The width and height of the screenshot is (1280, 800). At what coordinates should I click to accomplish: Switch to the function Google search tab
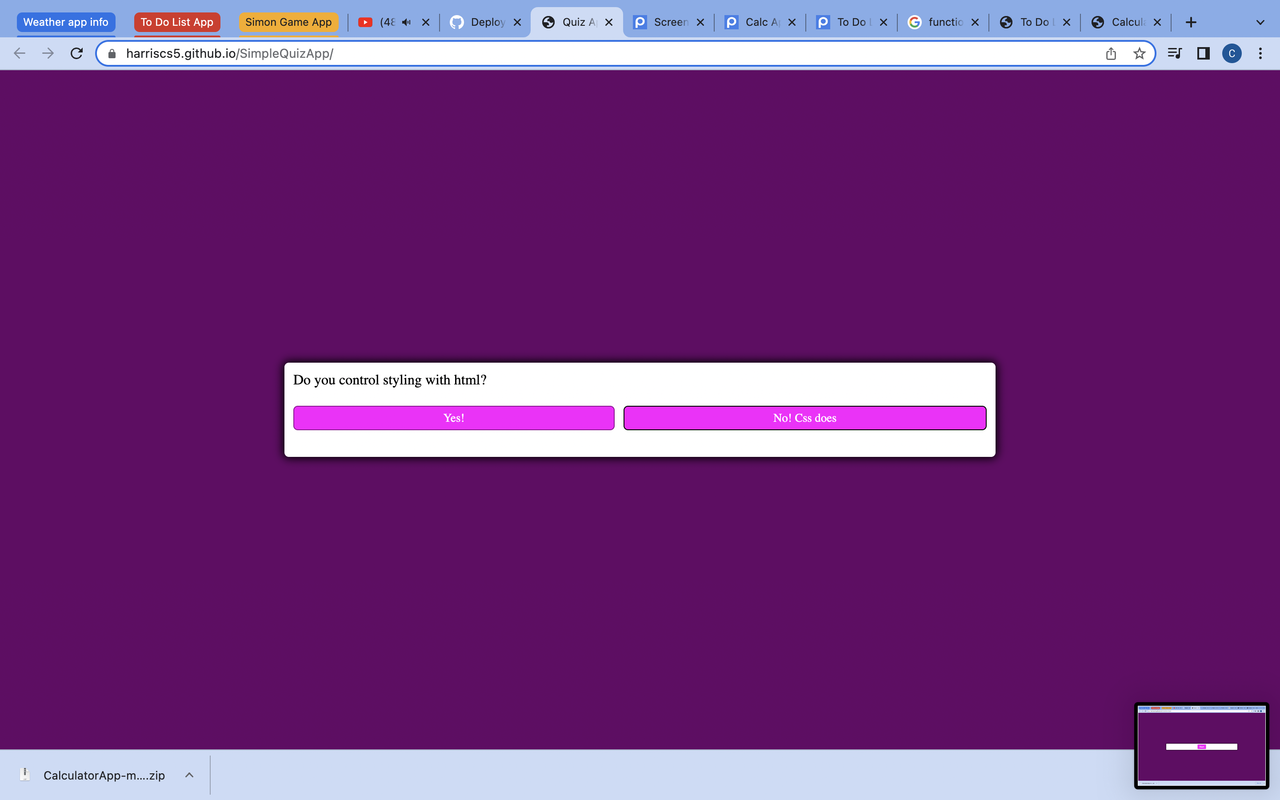[940, 21]
